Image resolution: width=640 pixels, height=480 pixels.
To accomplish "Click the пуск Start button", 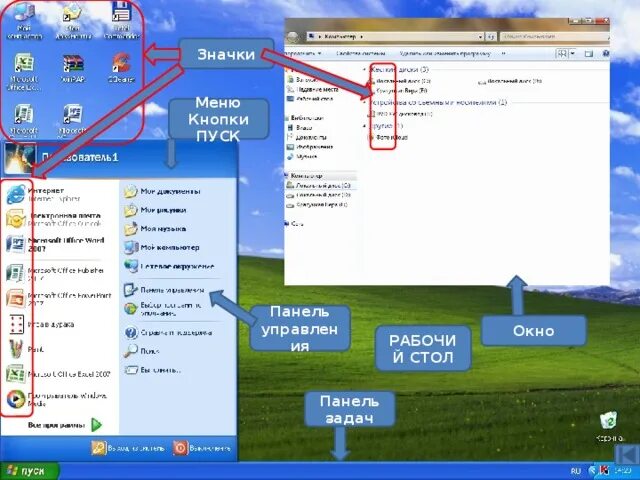I will 29,471.
